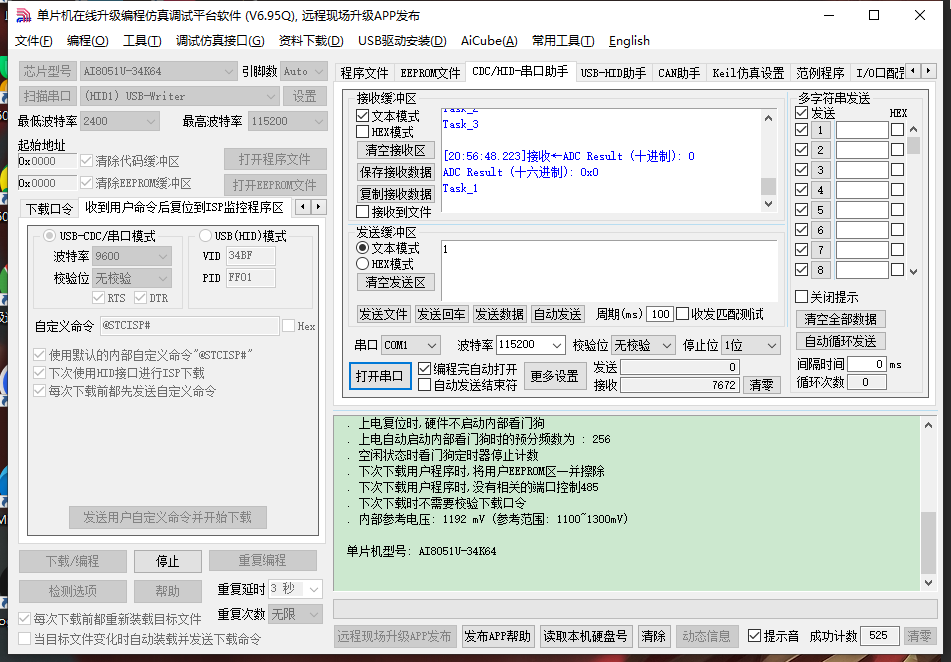Click the 间隔时间 ms input field
Image resolution: width=951 pixels, height=662 pixels.
click(867, 364)
